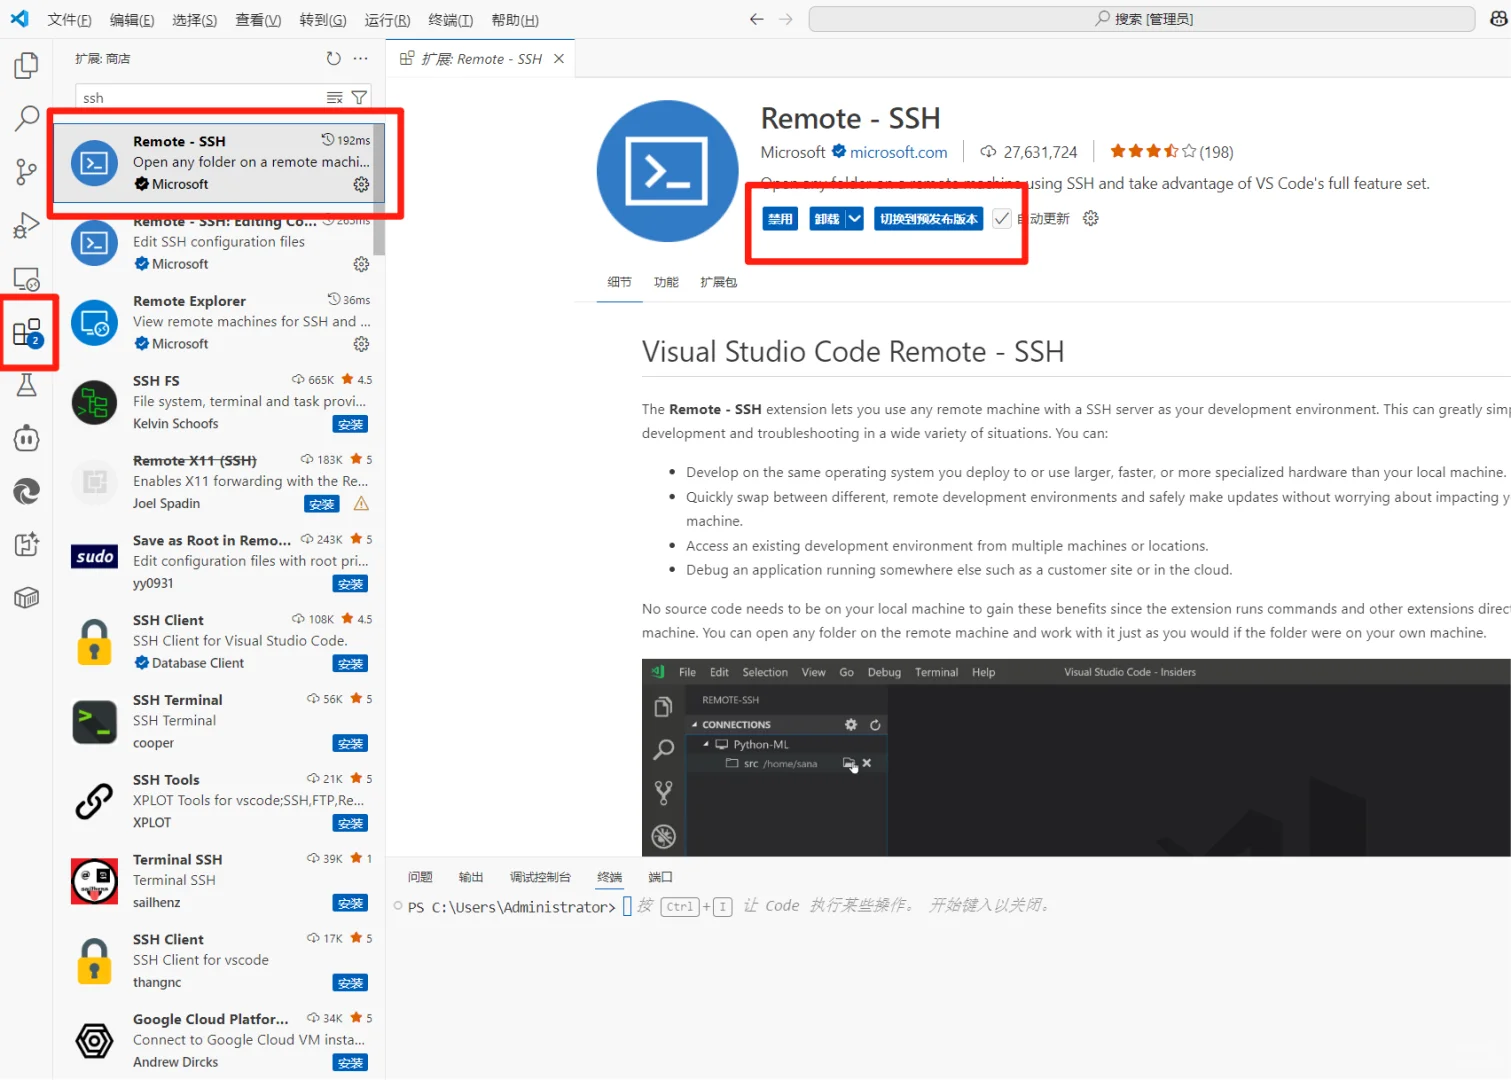Open the 终端 menu in the menu bar
This screenshot has width=1511, height=1080.
point(449,19)
